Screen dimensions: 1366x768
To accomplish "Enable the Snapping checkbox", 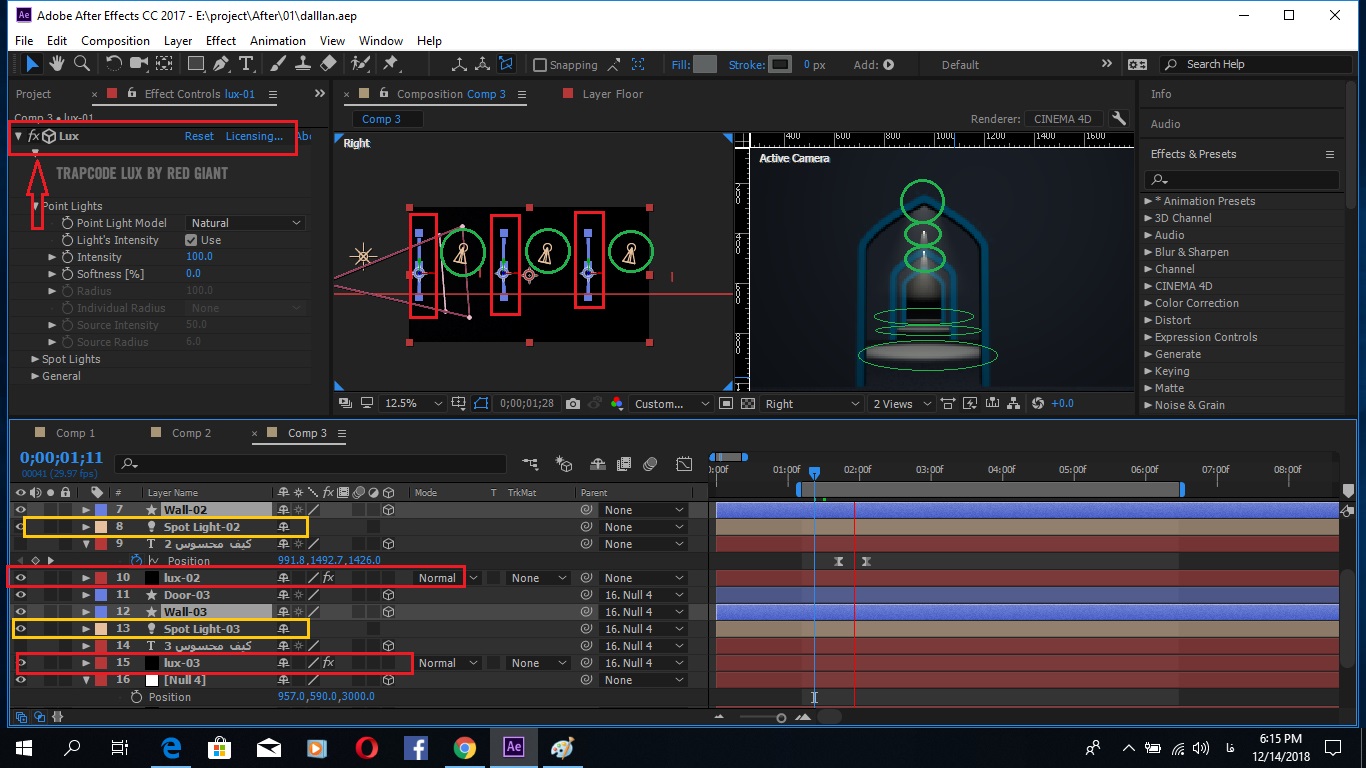I will point(540,65).
